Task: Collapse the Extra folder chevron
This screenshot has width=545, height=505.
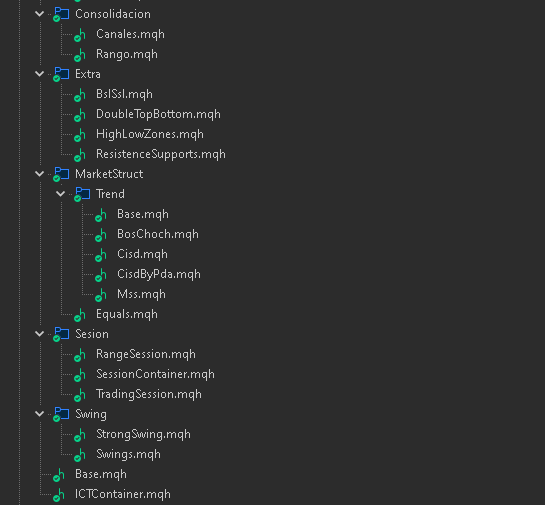Action: click(40, 74)
